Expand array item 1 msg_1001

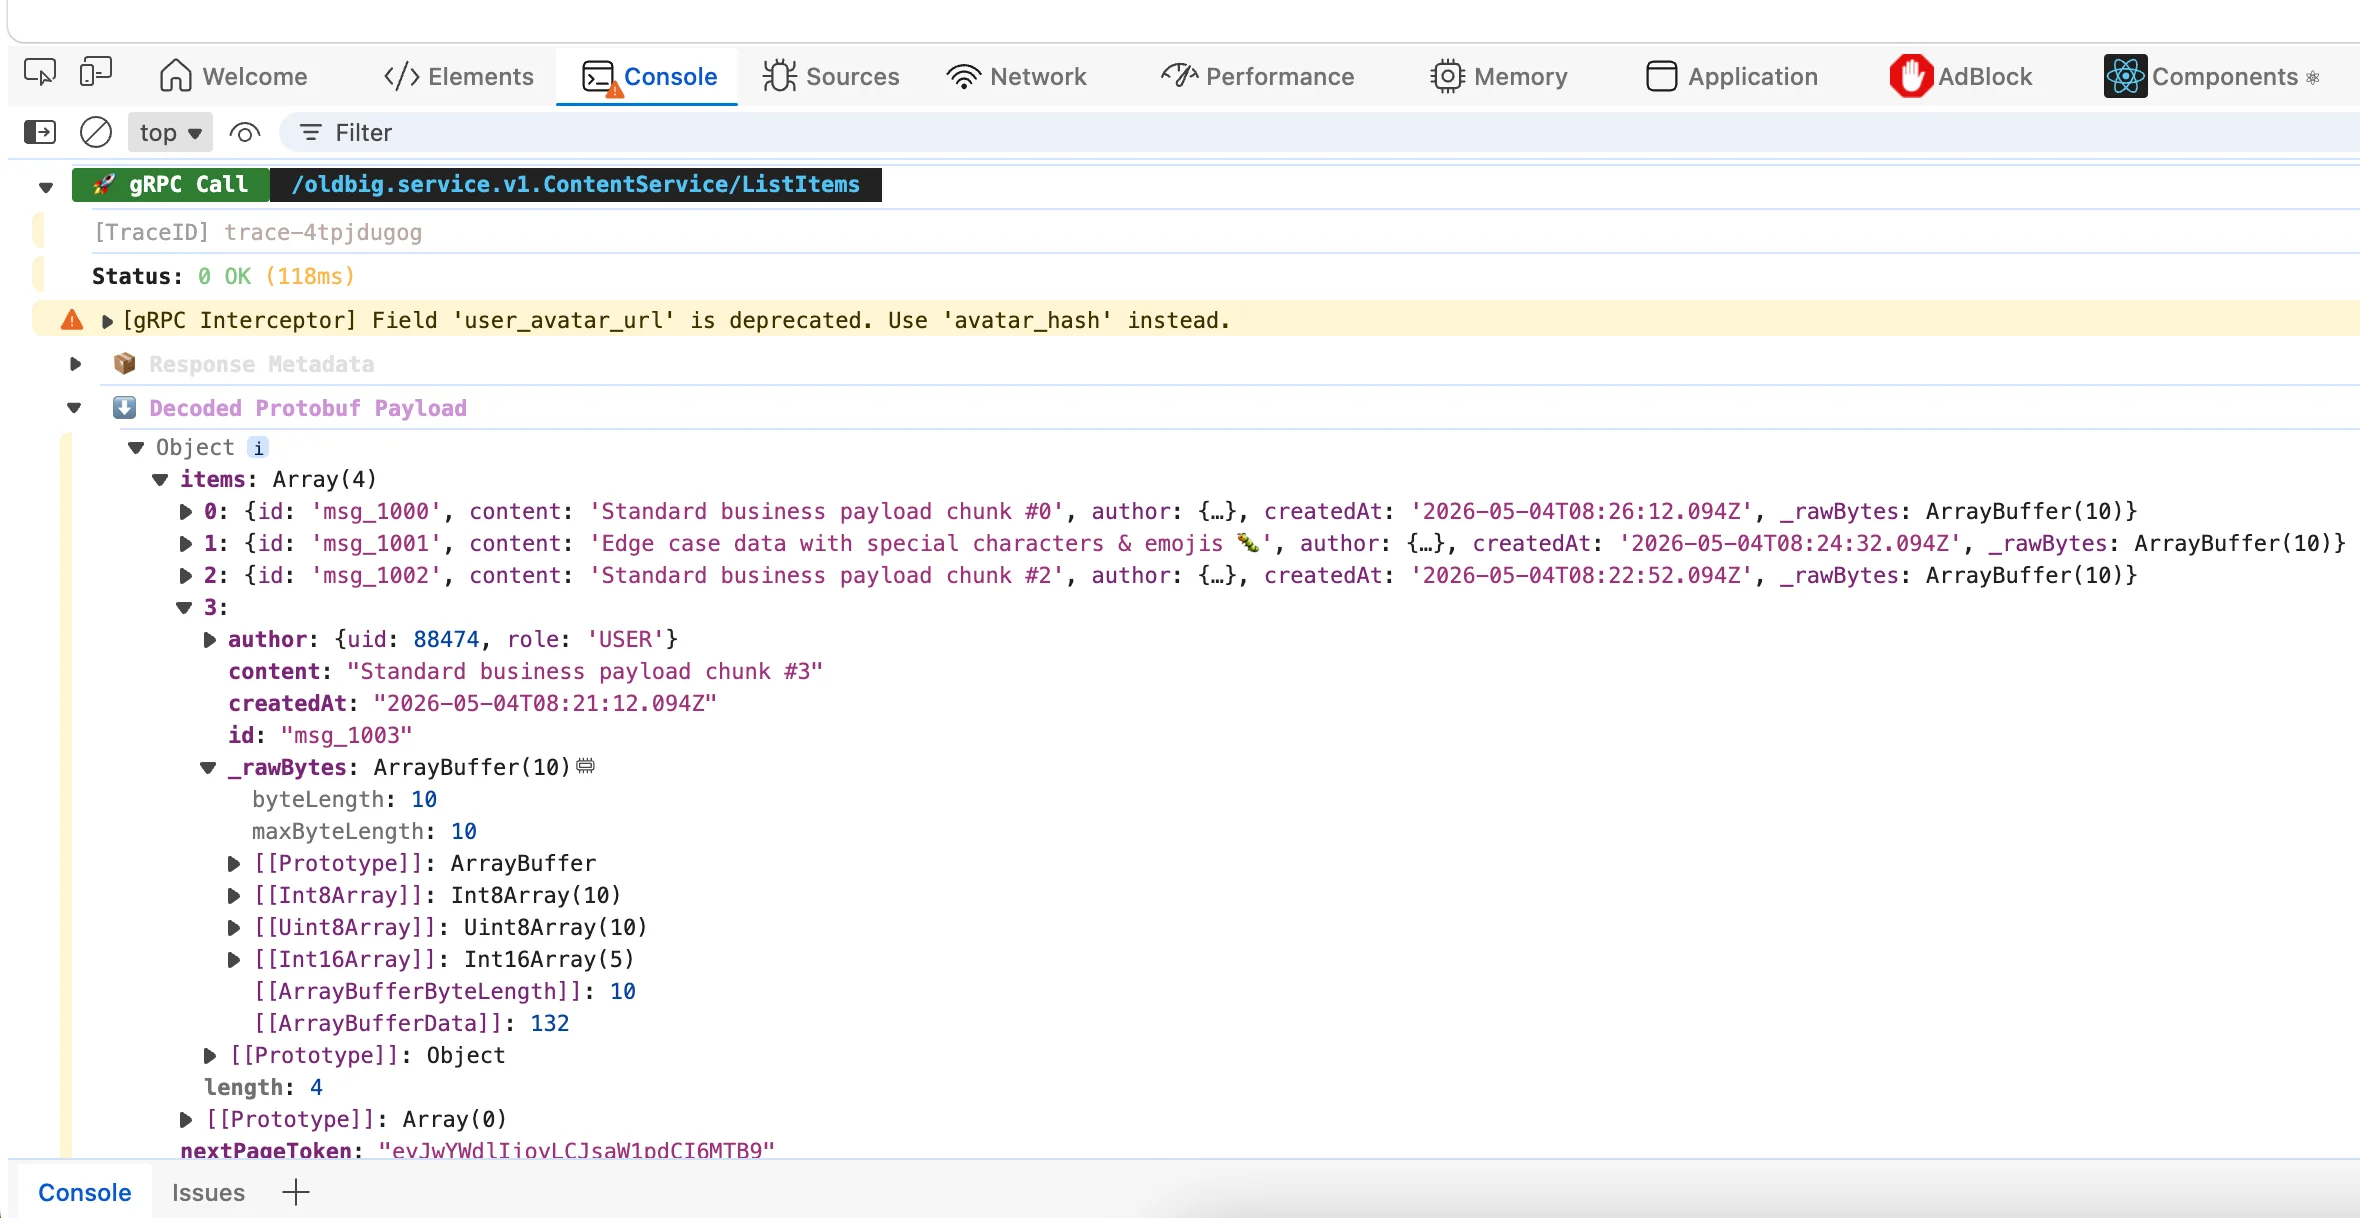tap(185, 544)
